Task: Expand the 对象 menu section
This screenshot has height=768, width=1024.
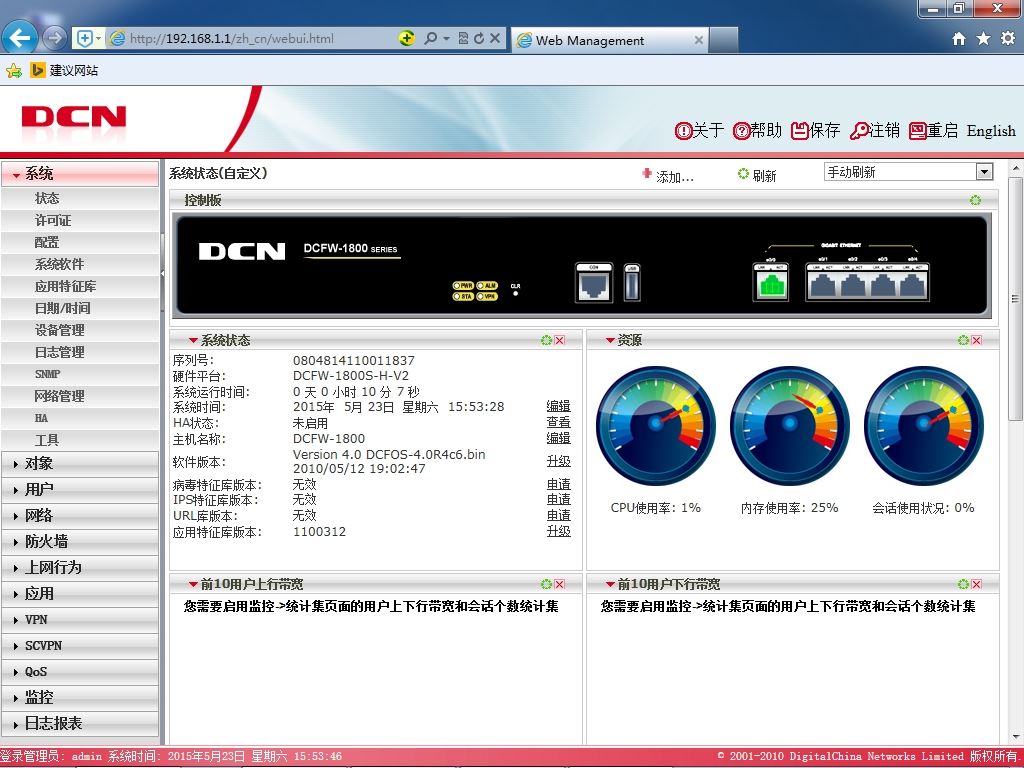Action: point(80,464)
